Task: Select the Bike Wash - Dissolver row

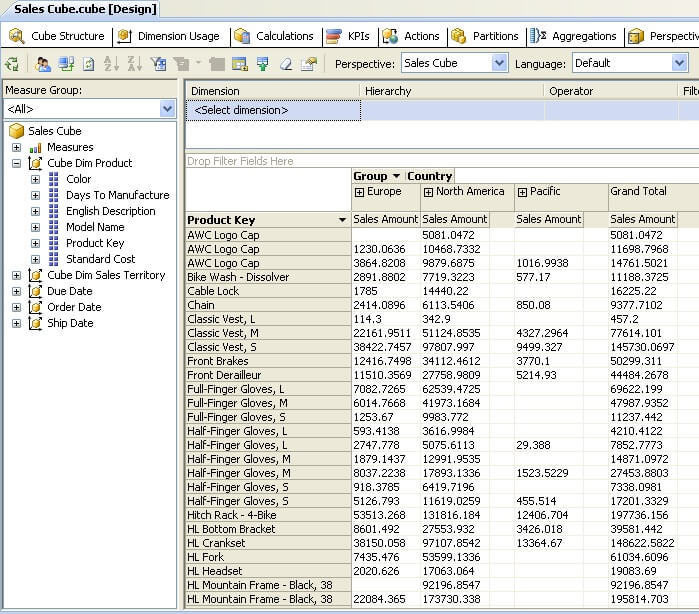Action: pos(268,277)
